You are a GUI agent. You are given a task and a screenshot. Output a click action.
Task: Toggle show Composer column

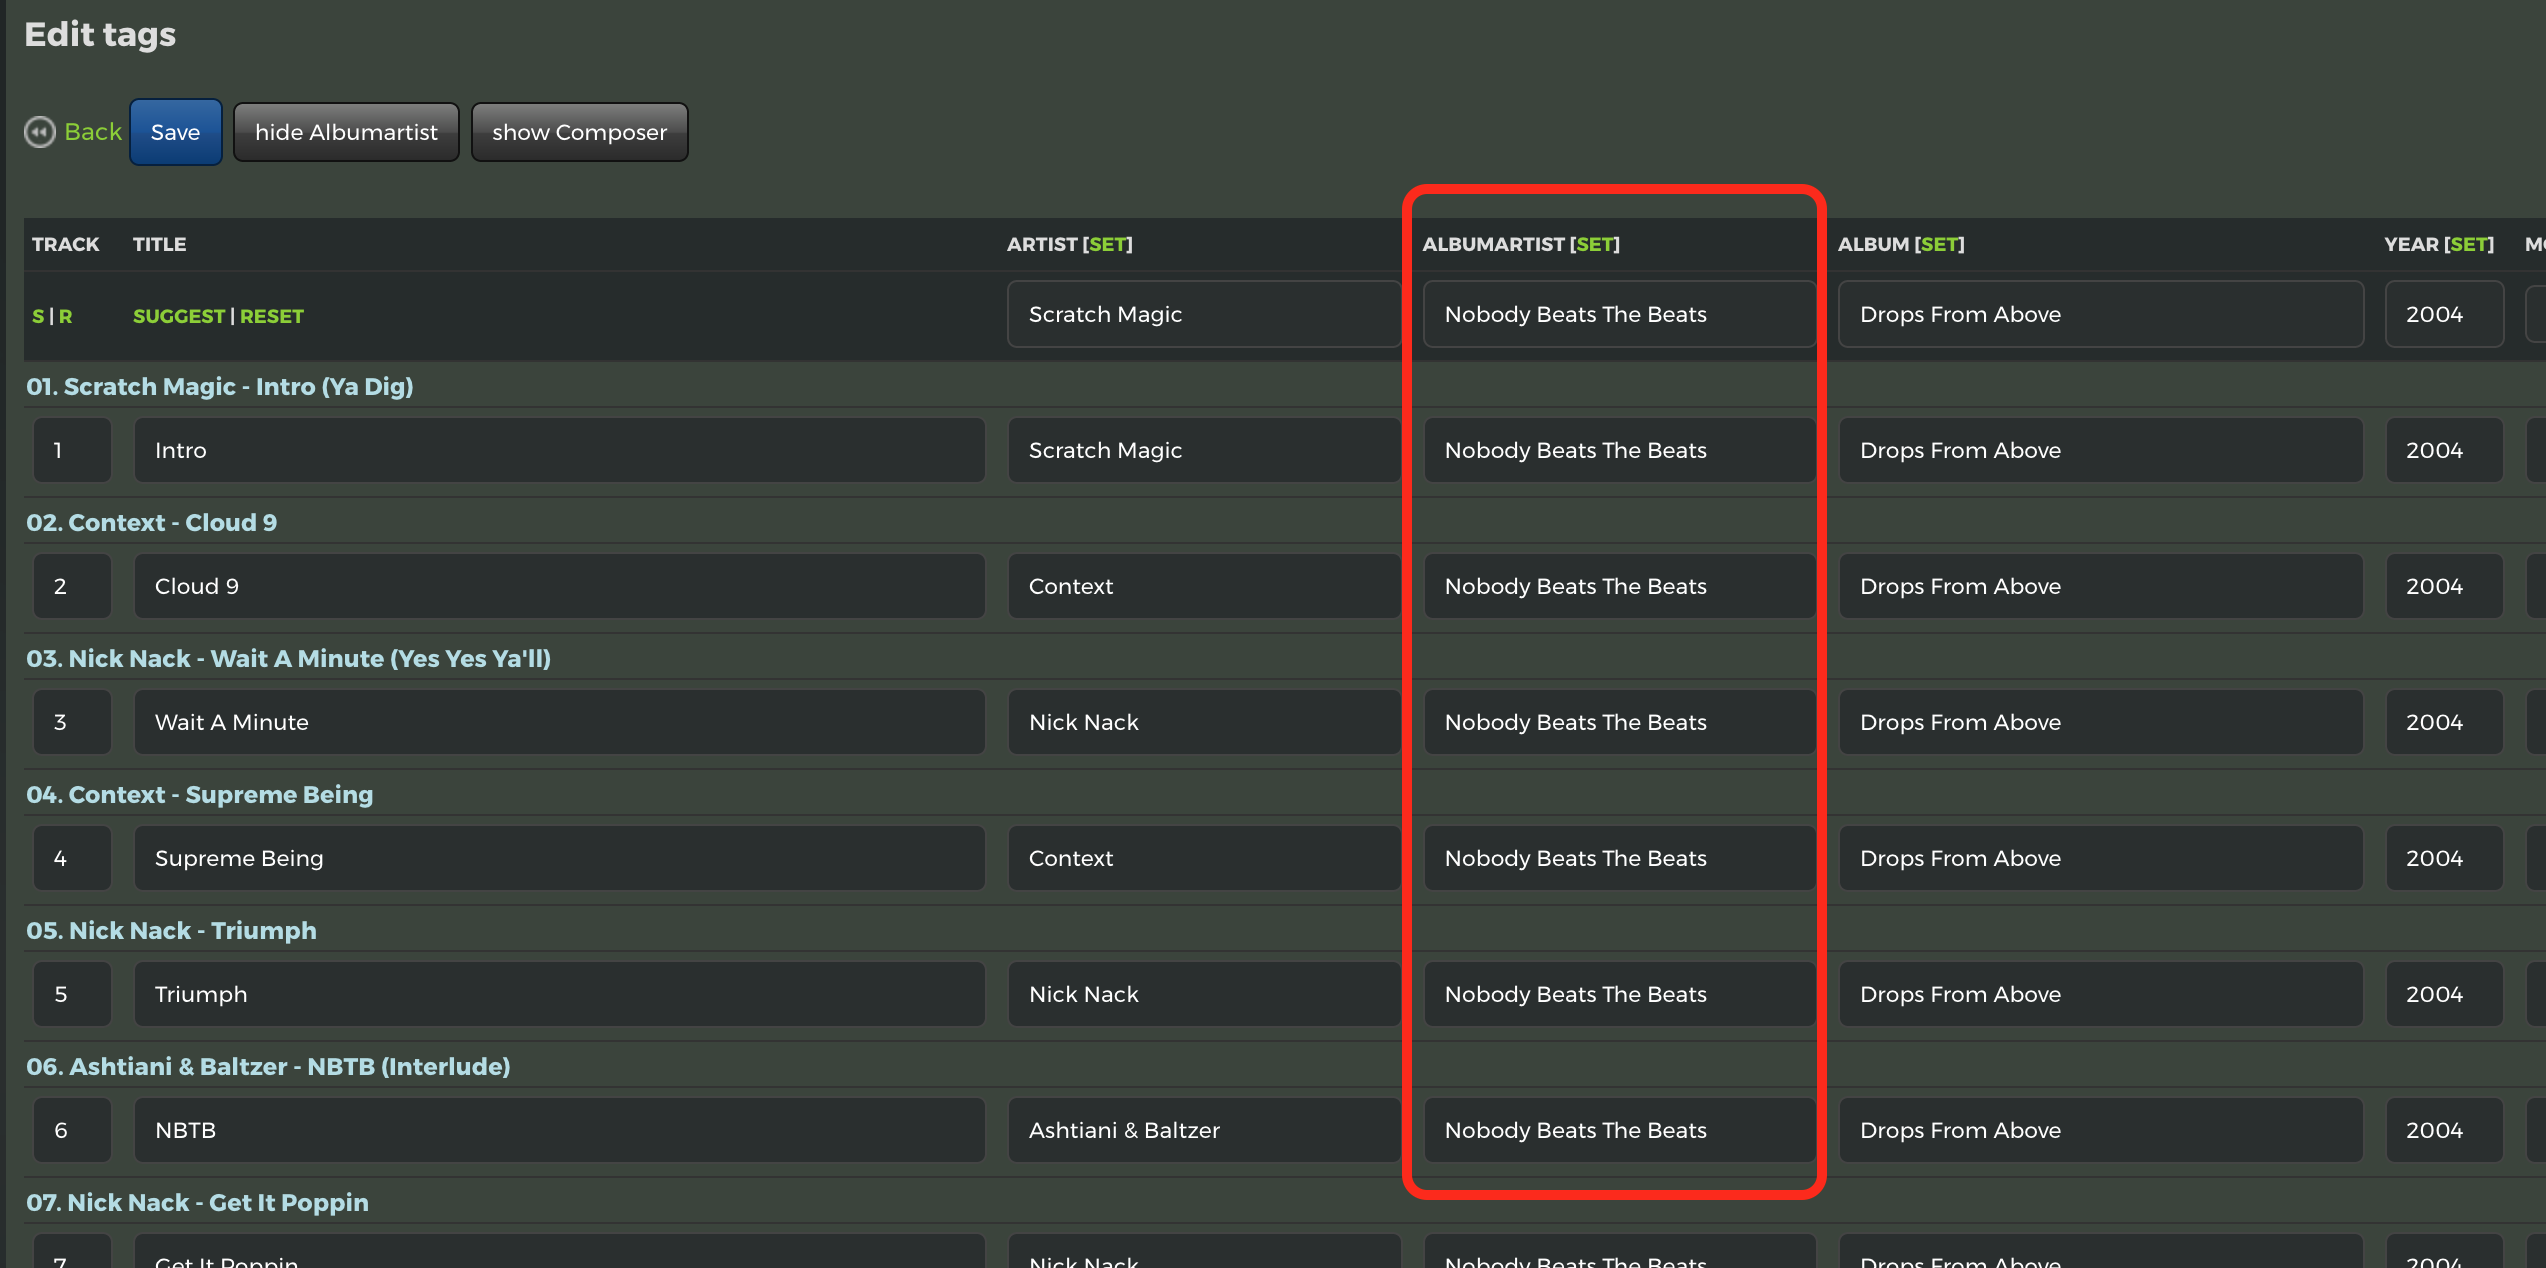[579, 132]
